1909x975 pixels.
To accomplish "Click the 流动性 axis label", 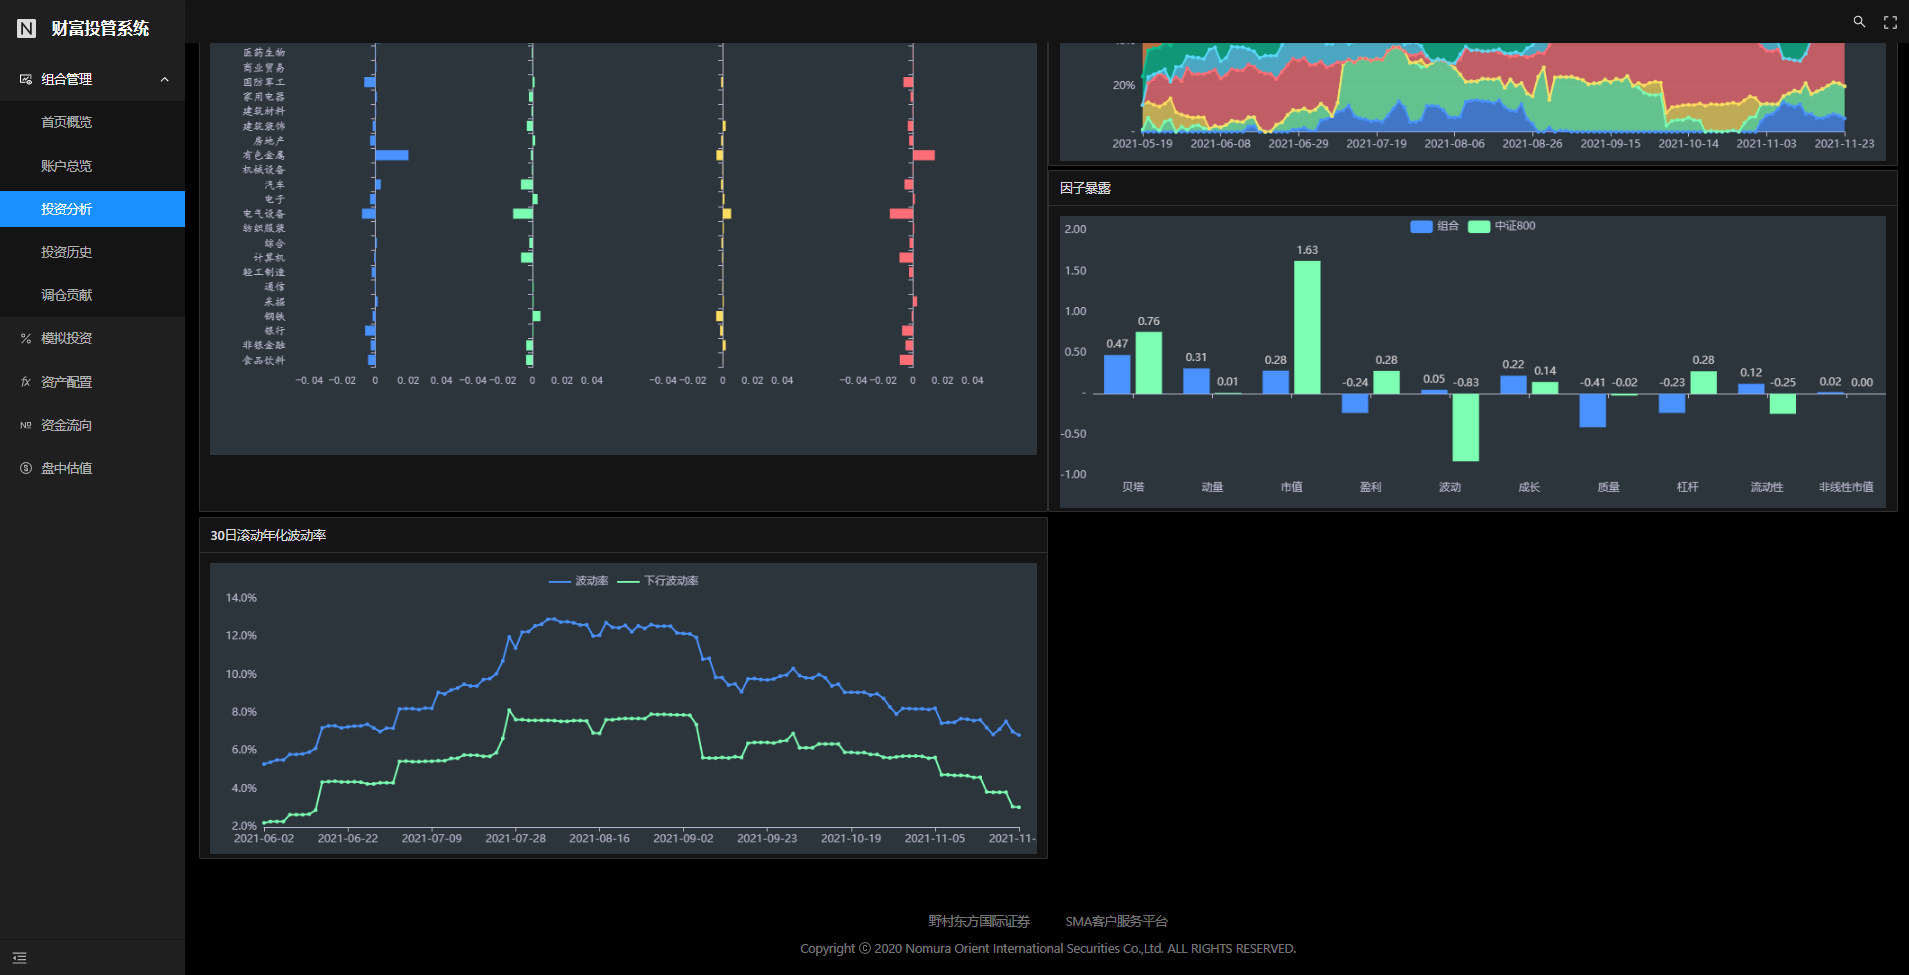I will (x=1767, y=487).
